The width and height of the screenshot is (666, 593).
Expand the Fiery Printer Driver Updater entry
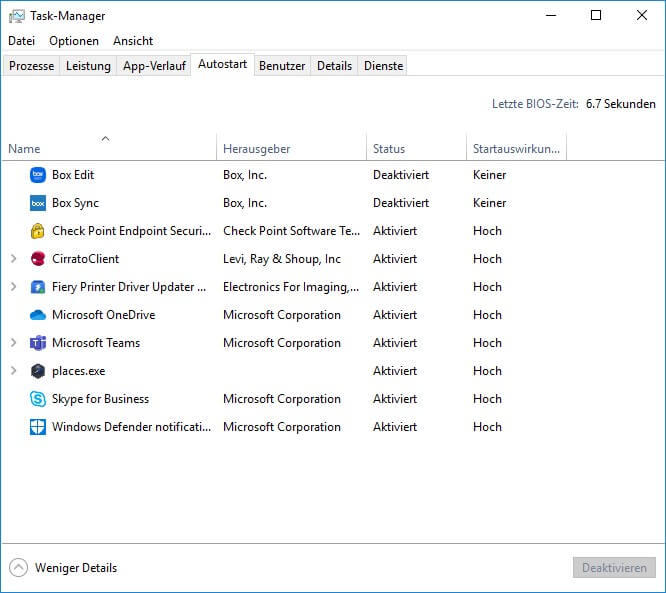pos(14,287)
